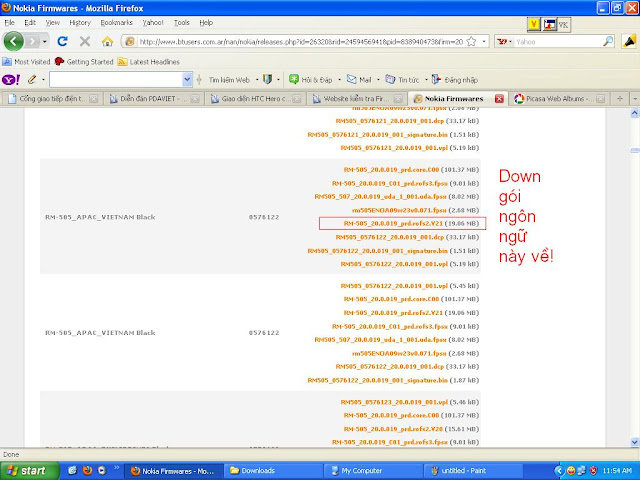640x480 pixels.
Task: Click the VK toolbar icon
Action: (563, 25)
